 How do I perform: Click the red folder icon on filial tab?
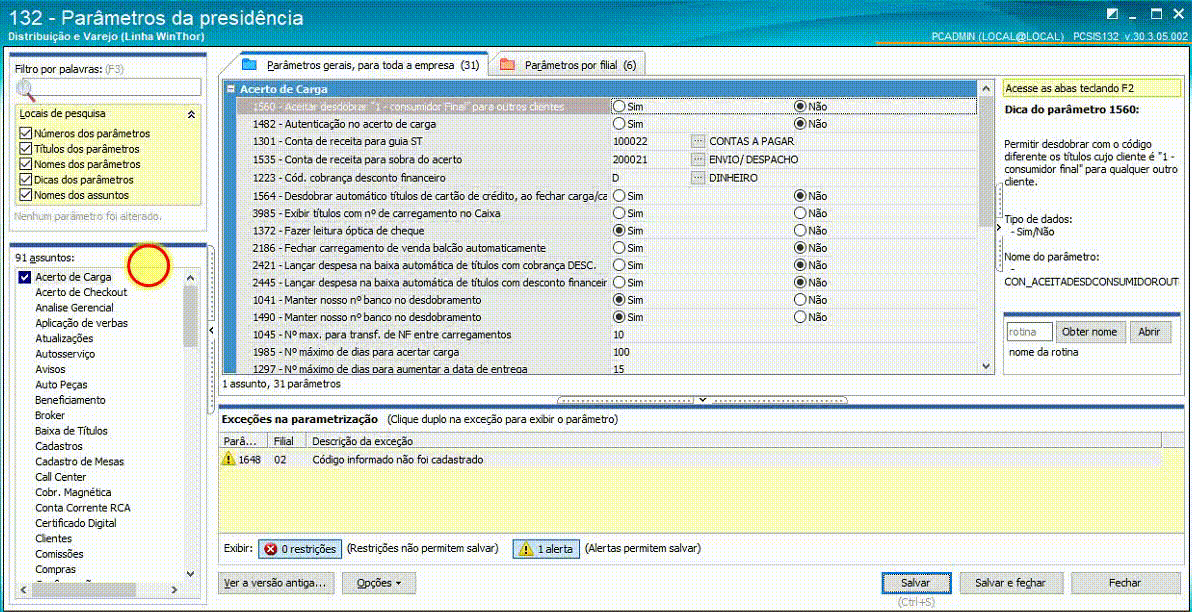pos(507,65)
